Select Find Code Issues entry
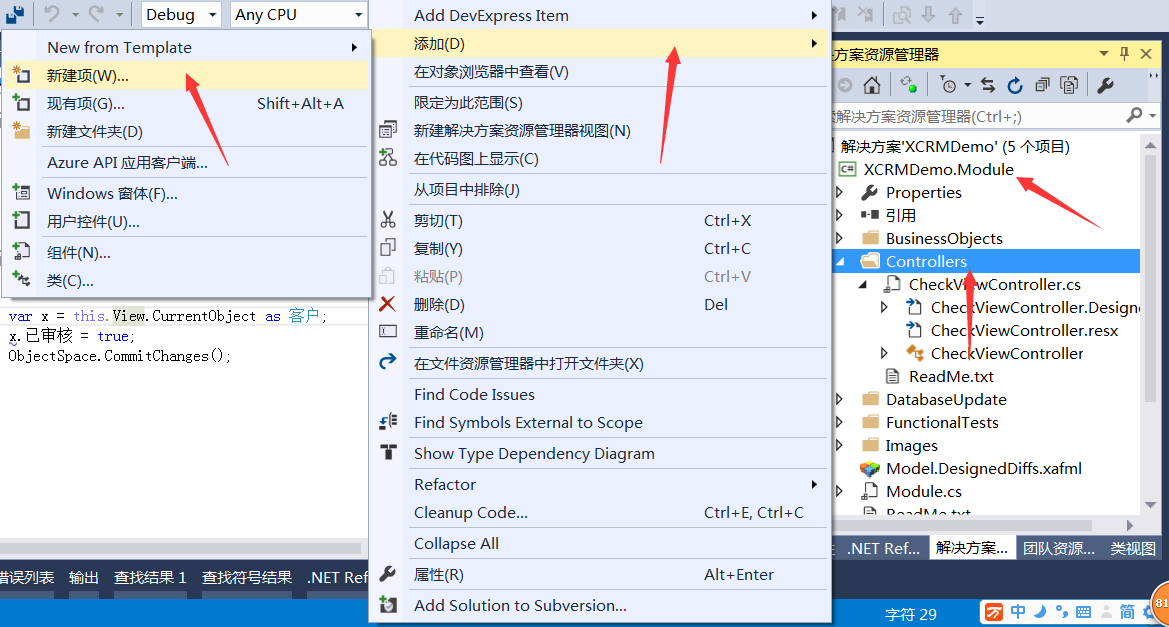The height and width of the screenshot is (627, 1169). pos(600,394)
